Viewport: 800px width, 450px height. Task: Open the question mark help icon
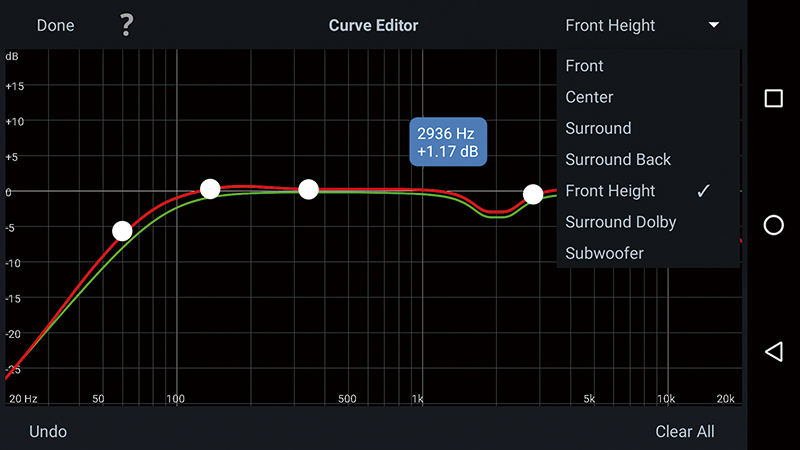pyautogui.click(x=126, y=25)
